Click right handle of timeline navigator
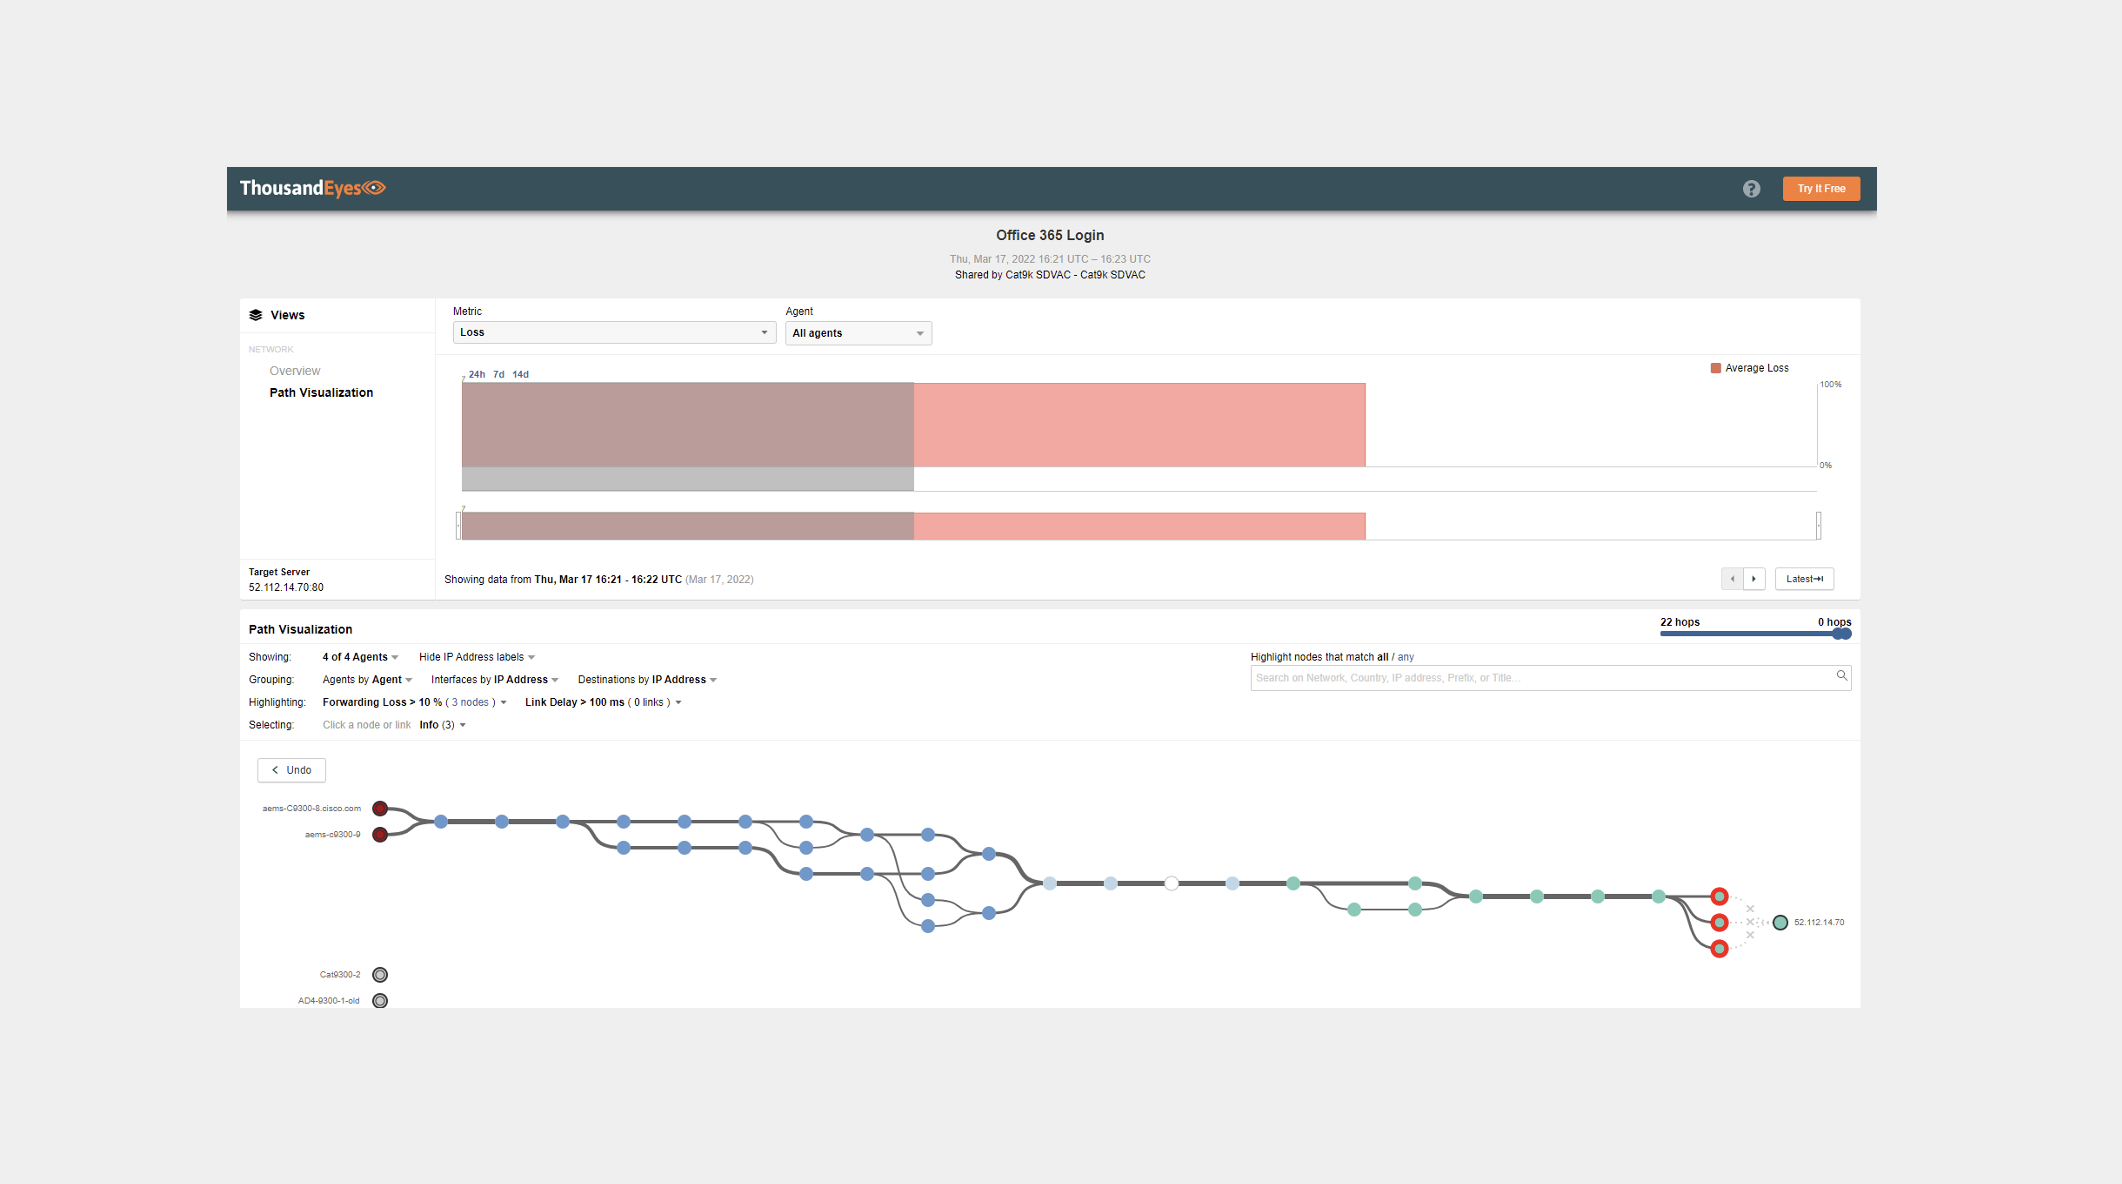The image size is (2122, 1184). coord(1818,525)
